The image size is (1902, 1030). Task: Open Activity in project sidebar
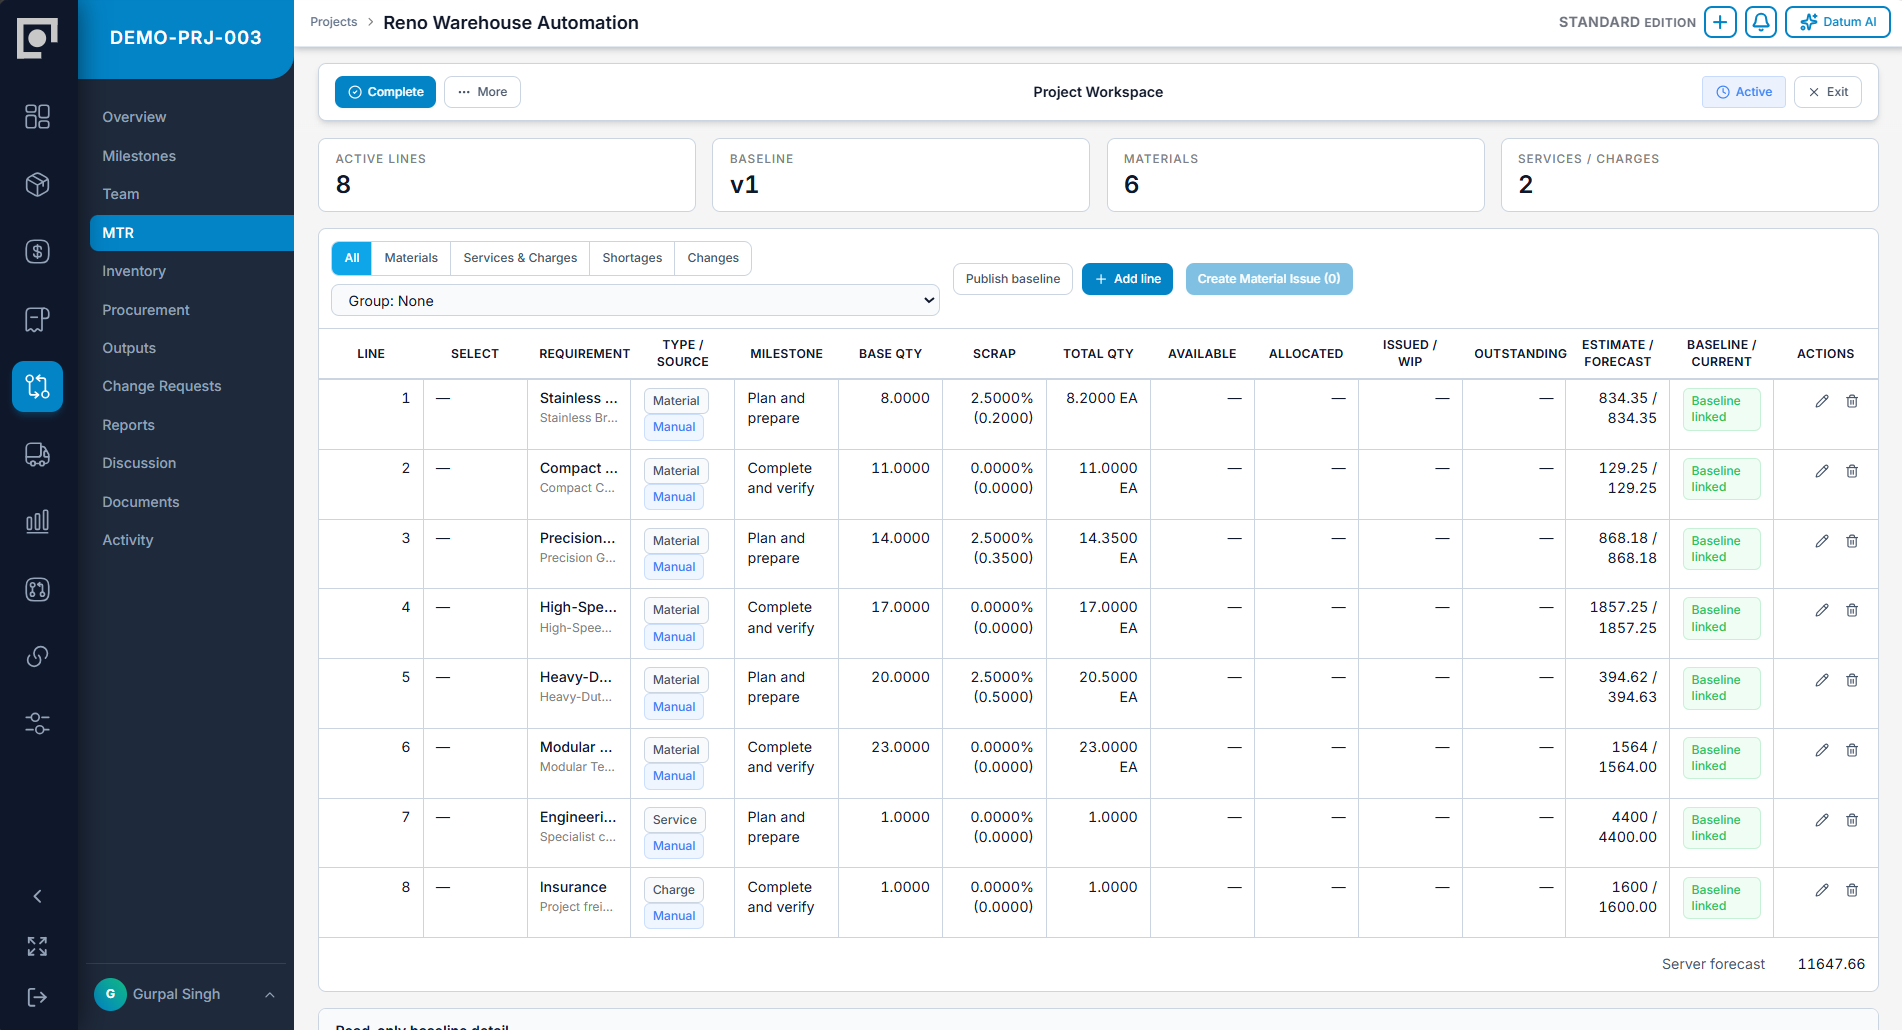pos(128,540)
